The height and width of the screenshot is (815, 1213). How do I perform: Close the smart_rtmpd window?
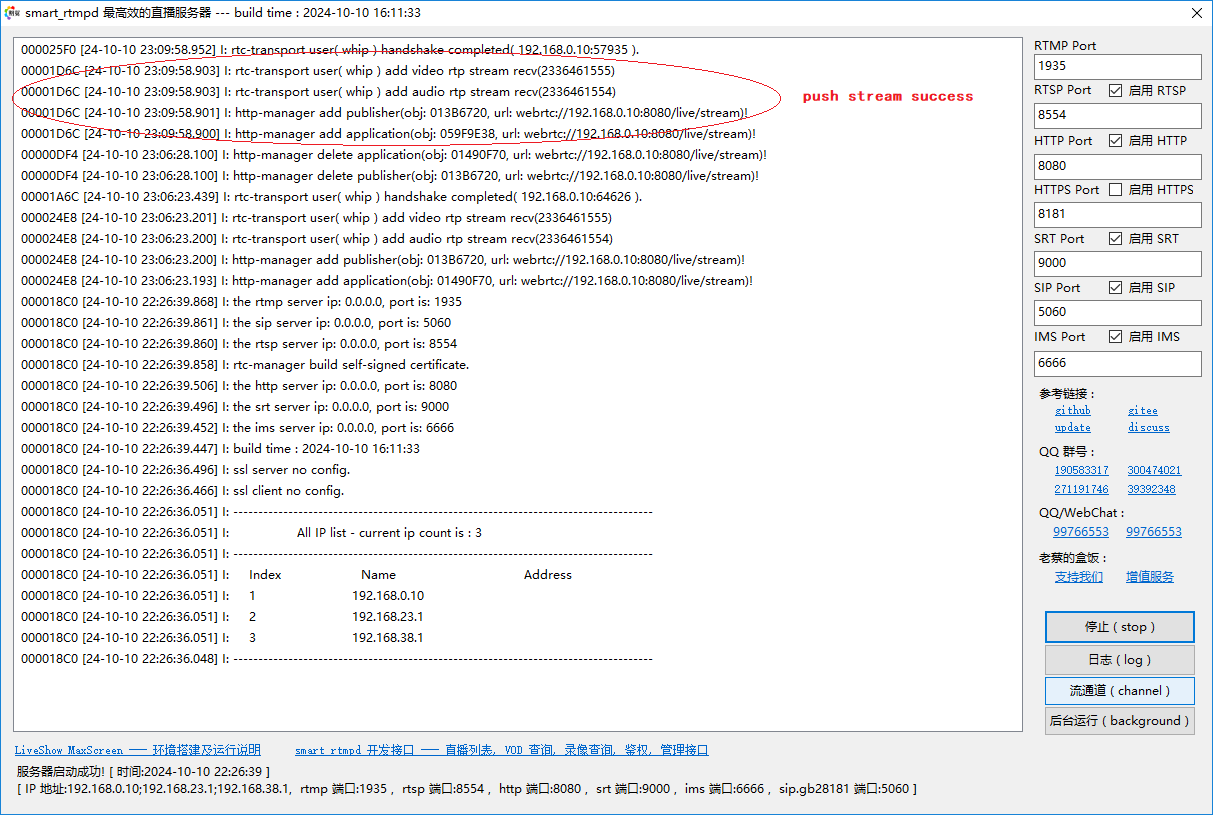pos(1196,13)
